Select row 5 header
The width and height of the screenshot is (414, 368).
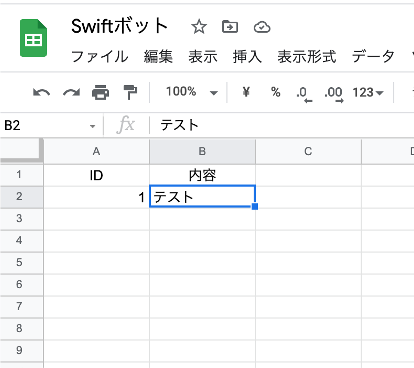pos(22,263)
